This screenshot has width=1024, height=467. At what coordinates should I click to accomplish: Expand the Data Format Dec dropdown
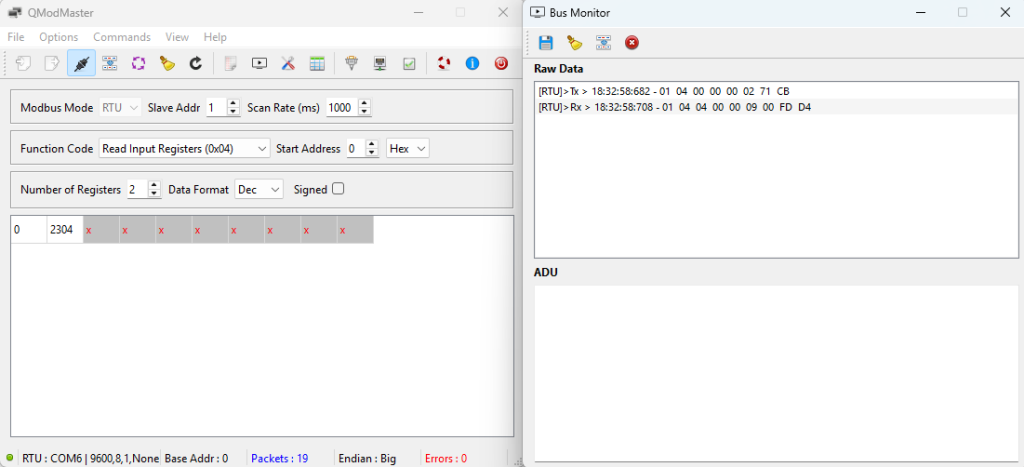[259, 189]
